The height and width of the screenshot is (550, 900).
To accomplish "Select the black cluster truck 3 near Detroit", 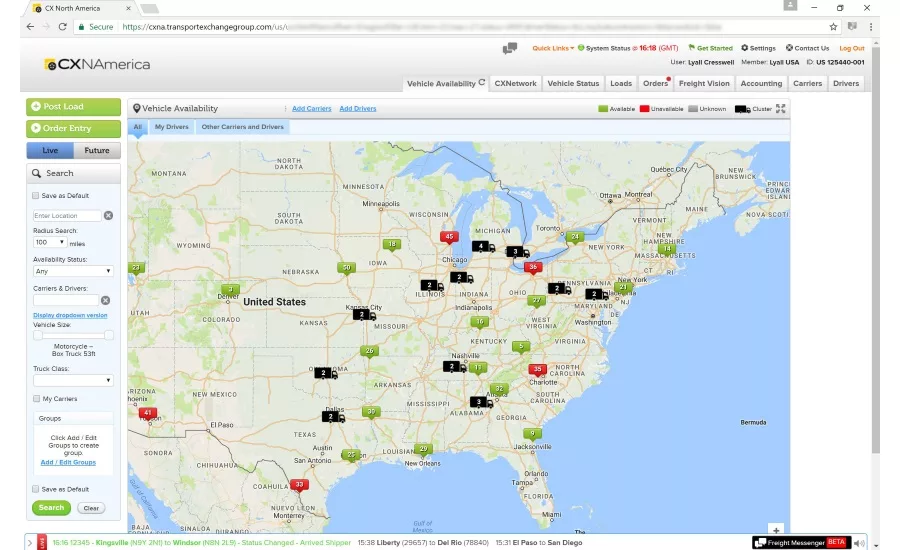I will [x=518, y=252].
